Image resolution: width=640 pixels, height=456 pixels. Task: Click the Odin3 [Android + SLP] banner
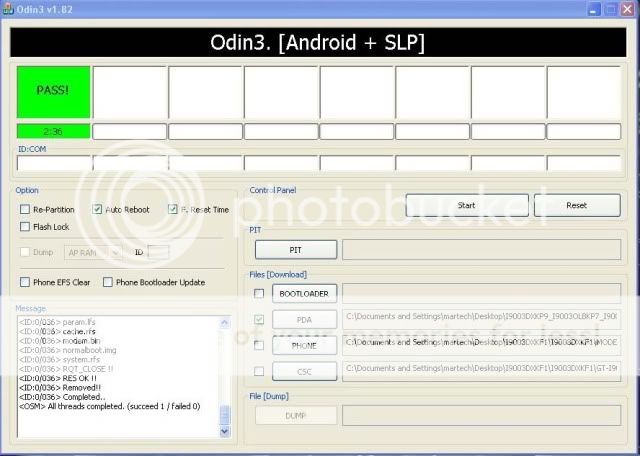tap(318, 42)
